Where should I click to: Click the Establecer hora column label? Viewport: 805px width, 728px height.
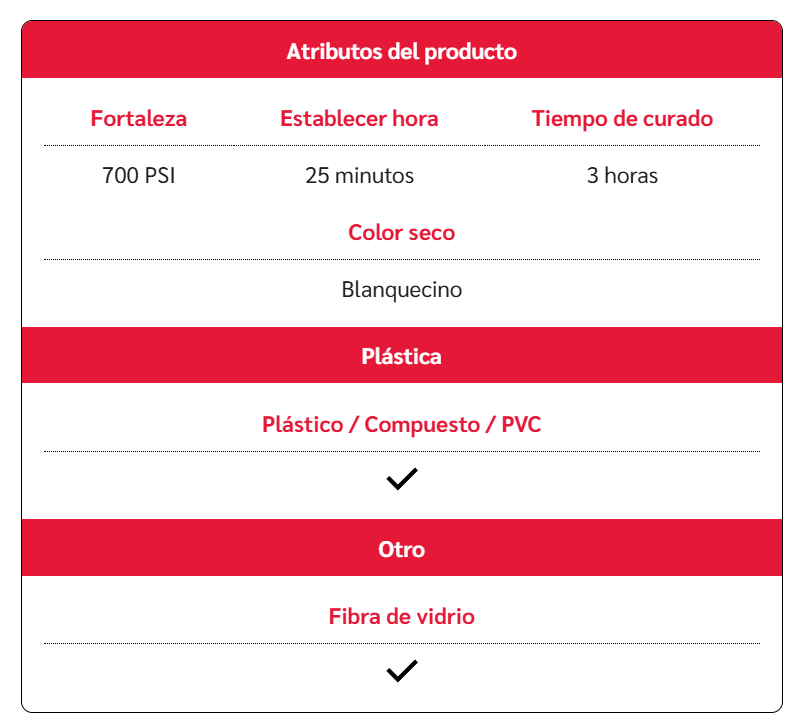[359, 118]
